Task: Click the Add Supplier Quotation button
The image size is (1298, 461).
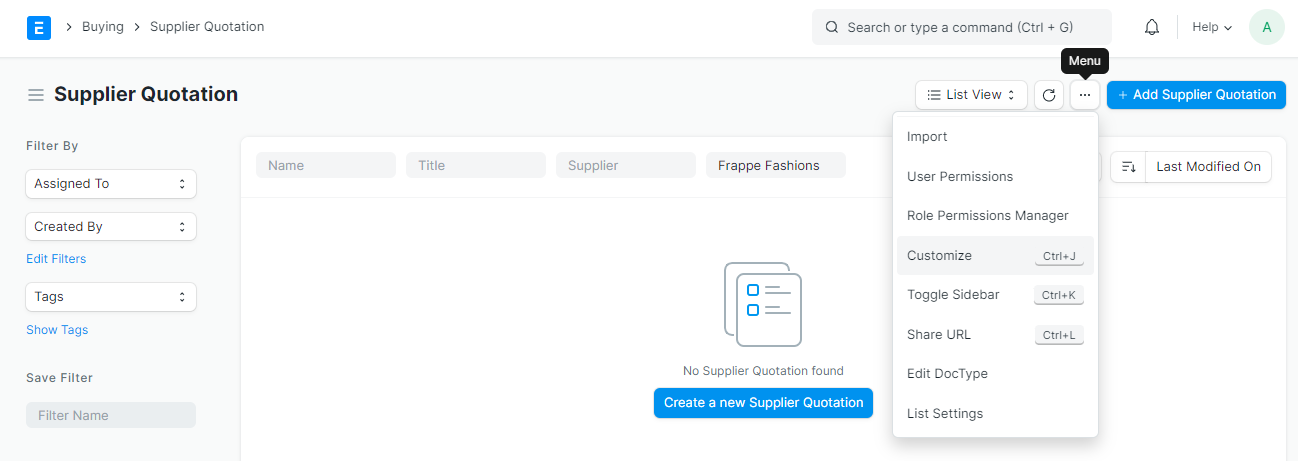Action: pos(1196,95)
